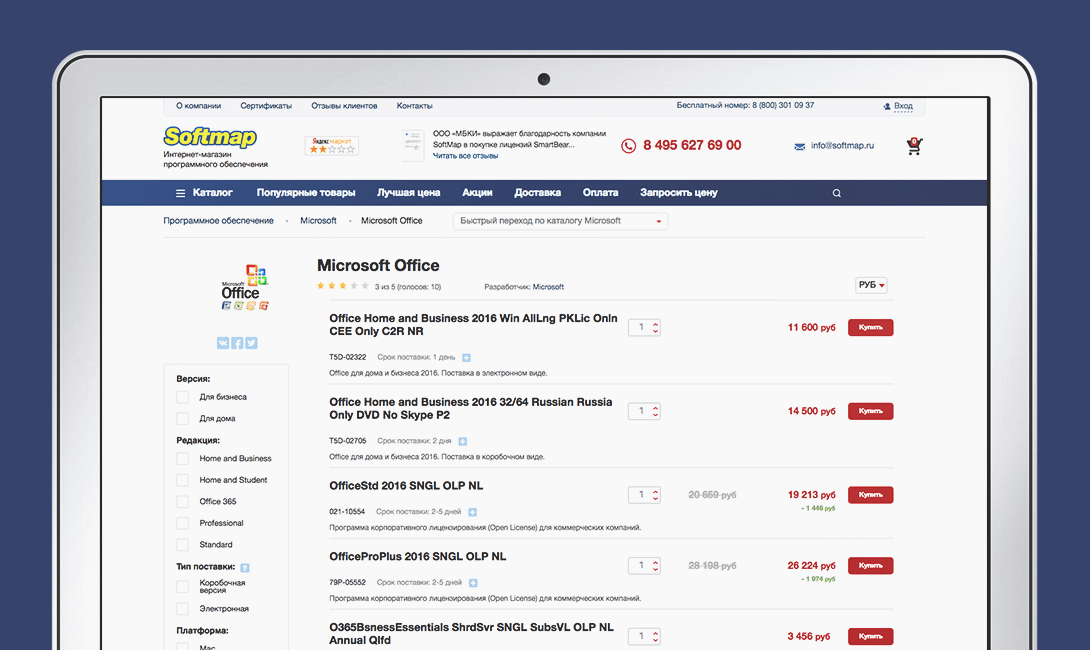Click the Microsoft developer link
This screenshot has height=650, width=1090.
(x=548, y=287)
